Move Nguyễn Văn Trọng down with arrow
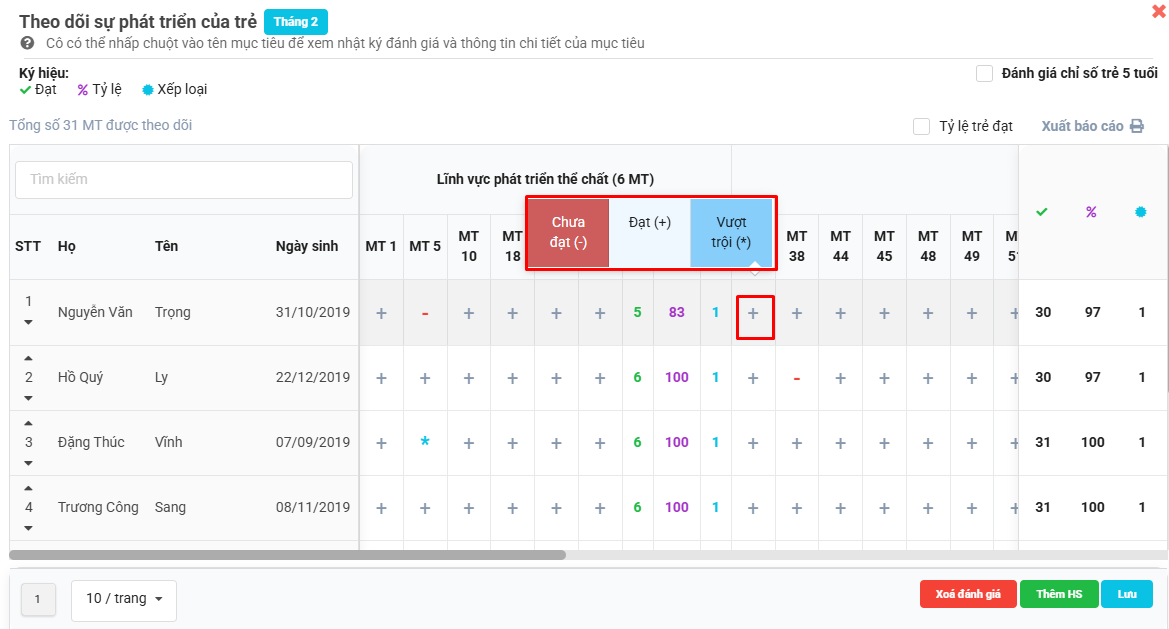 click(x=28, y=322)
